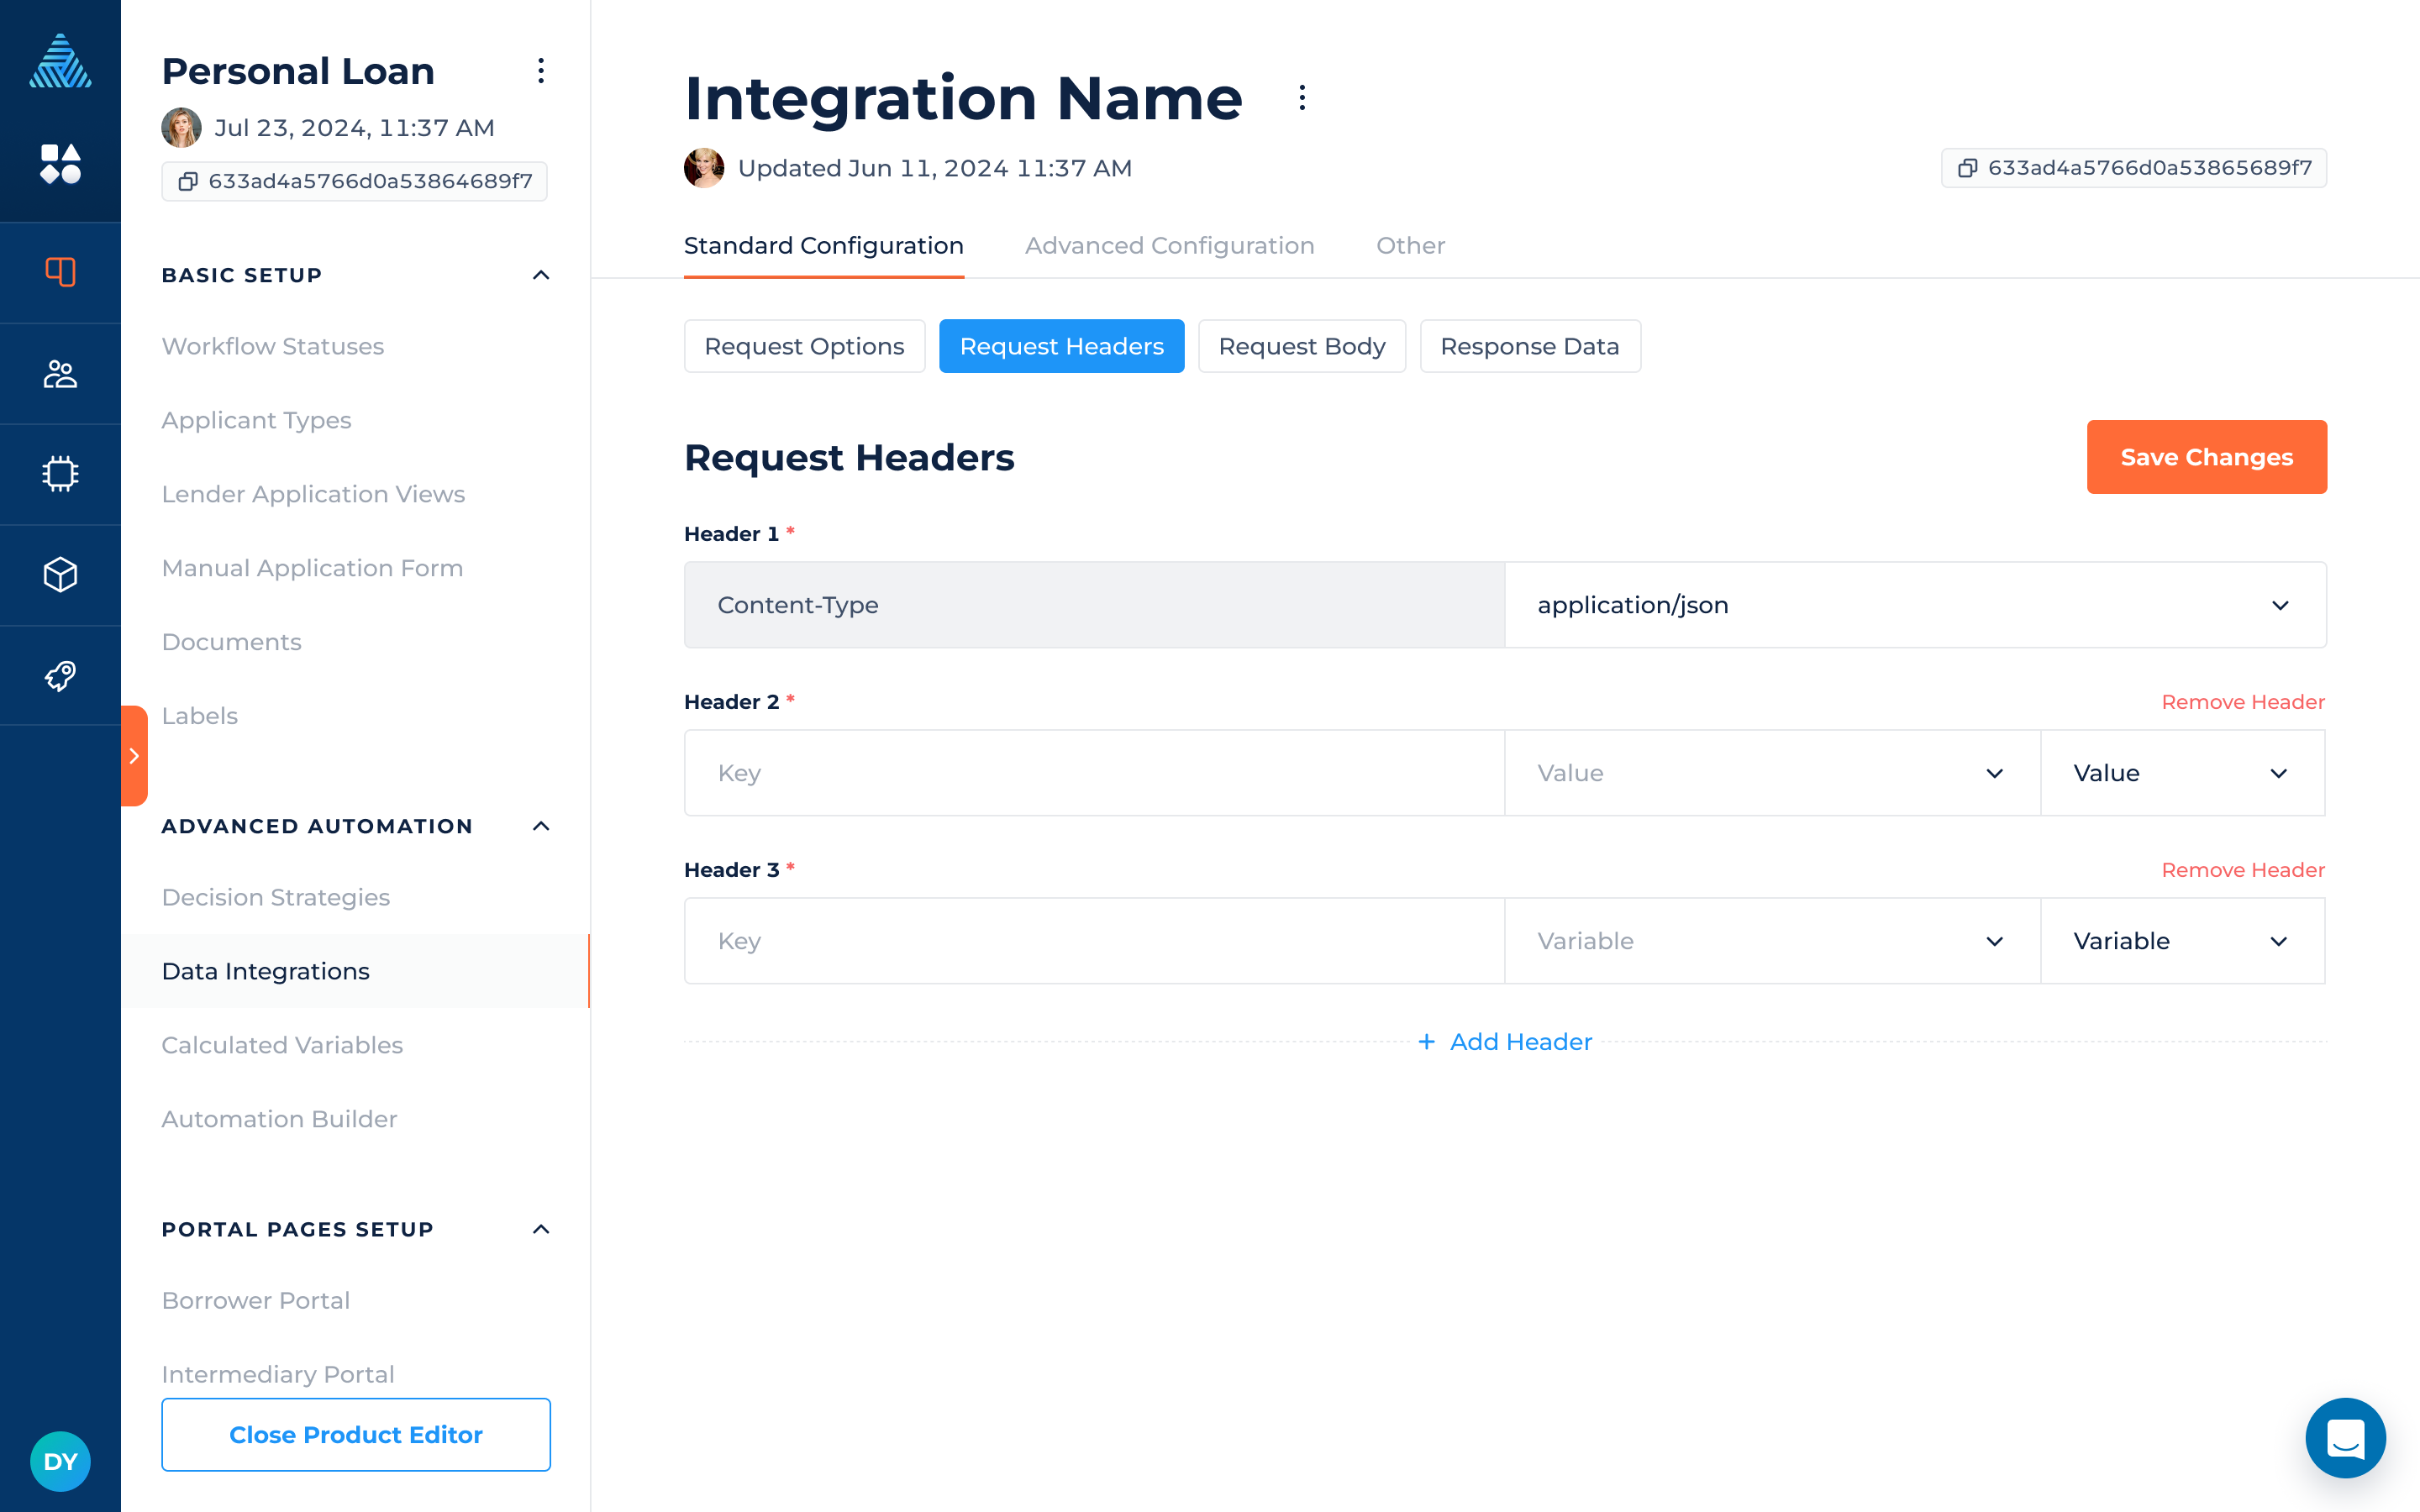Screen dimensions: 2420x1512
Task: Click the Header 2 Key input field
Action: click(x=1094, y=773)
